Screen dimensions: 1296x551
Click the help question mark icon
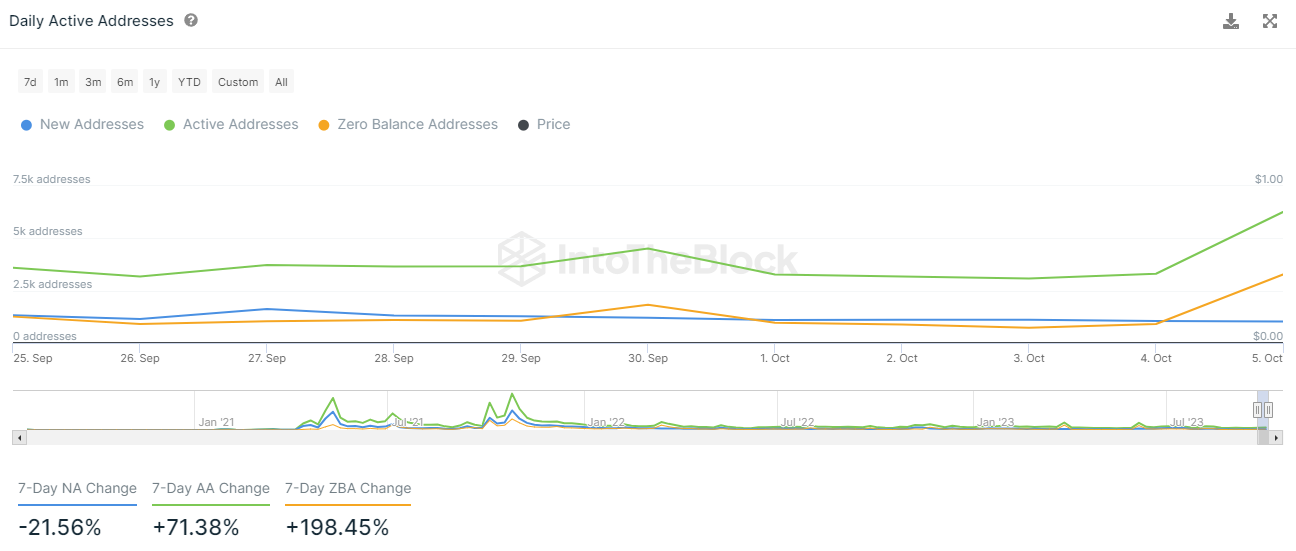tap(191, 21)
